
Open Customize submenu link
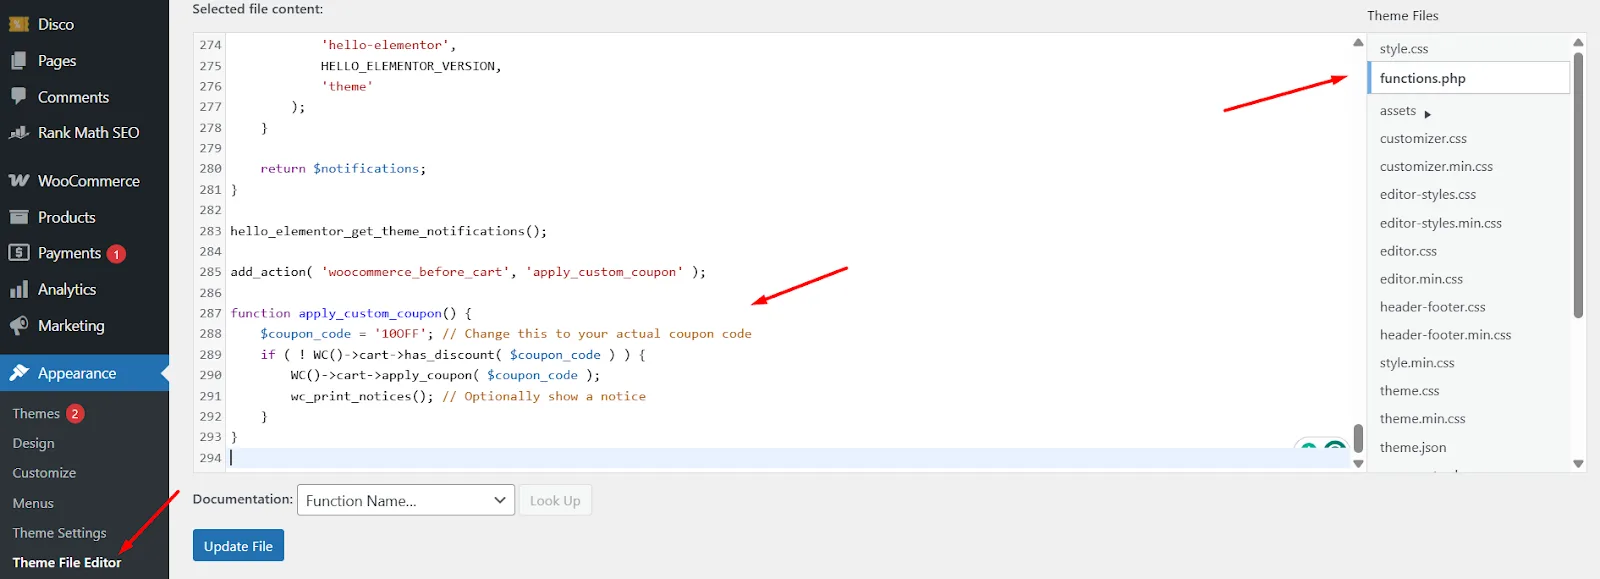44,473
